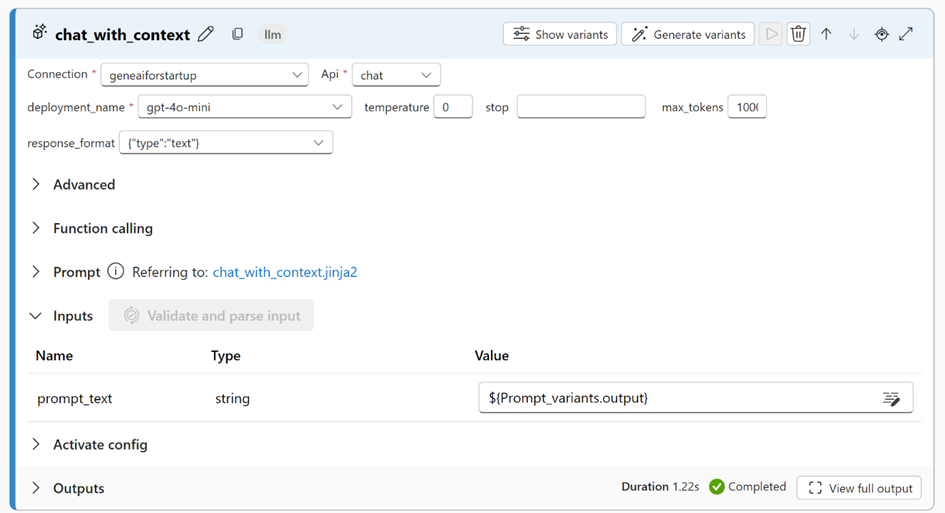945x513 pixels.
Task: Copy the node name with the copy icon
Action: (237, 34)
